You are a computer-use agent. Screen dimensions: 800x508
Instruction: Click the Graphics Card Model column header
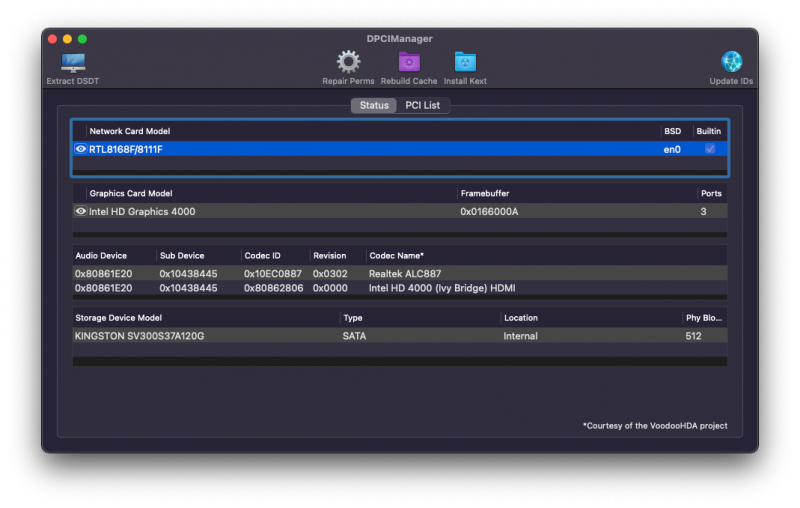pyautogui.click(x=131, y=193)
